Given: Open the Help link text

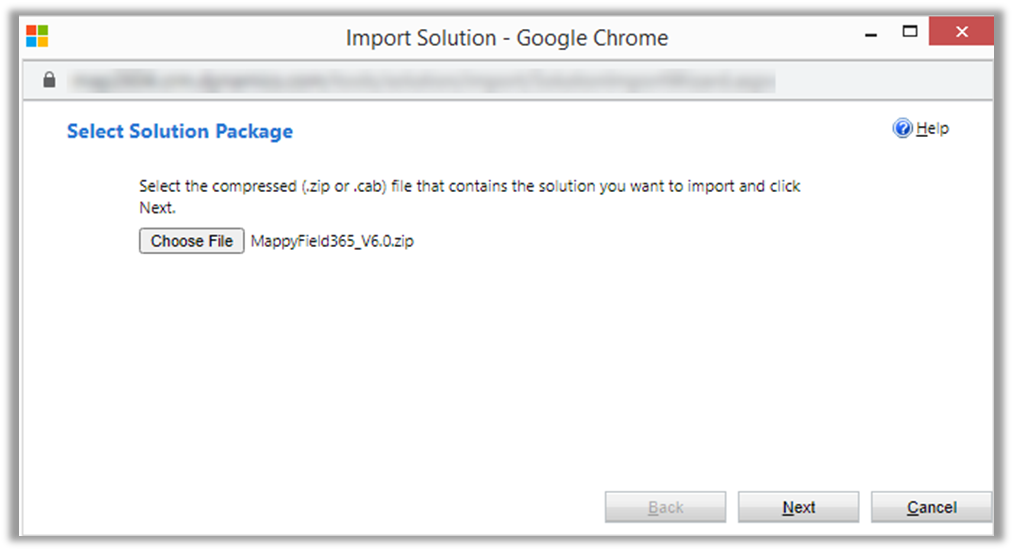Looking at the screenshot, I should [932, 129].
